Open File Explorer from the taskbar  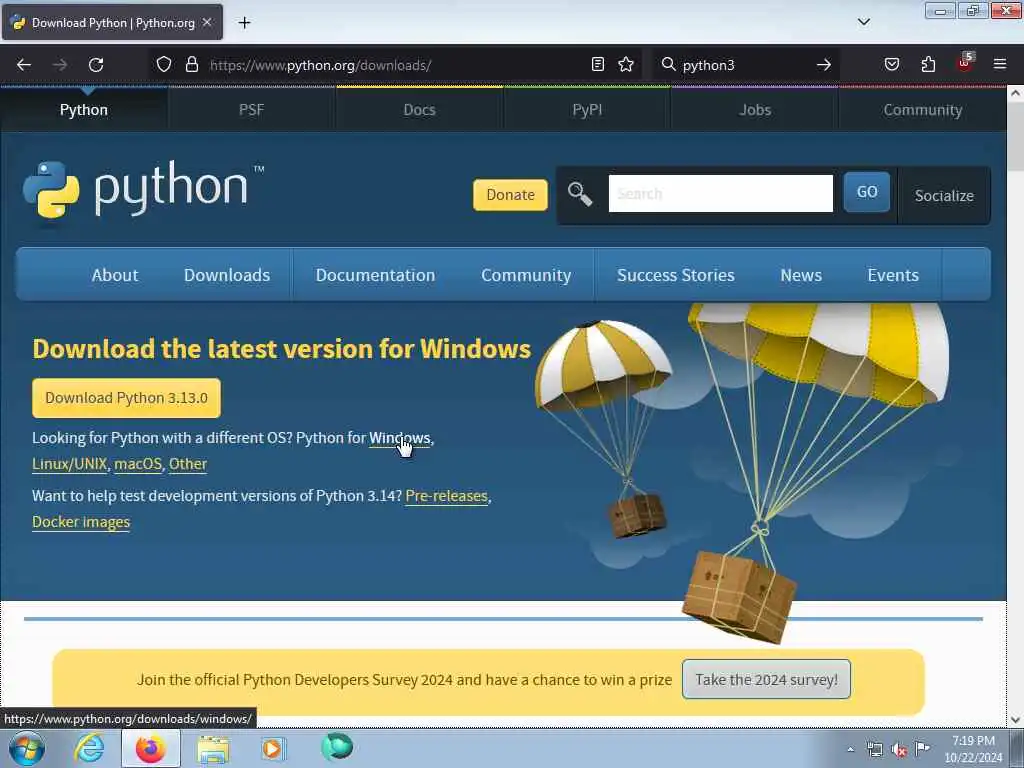(x=213, y=749)
